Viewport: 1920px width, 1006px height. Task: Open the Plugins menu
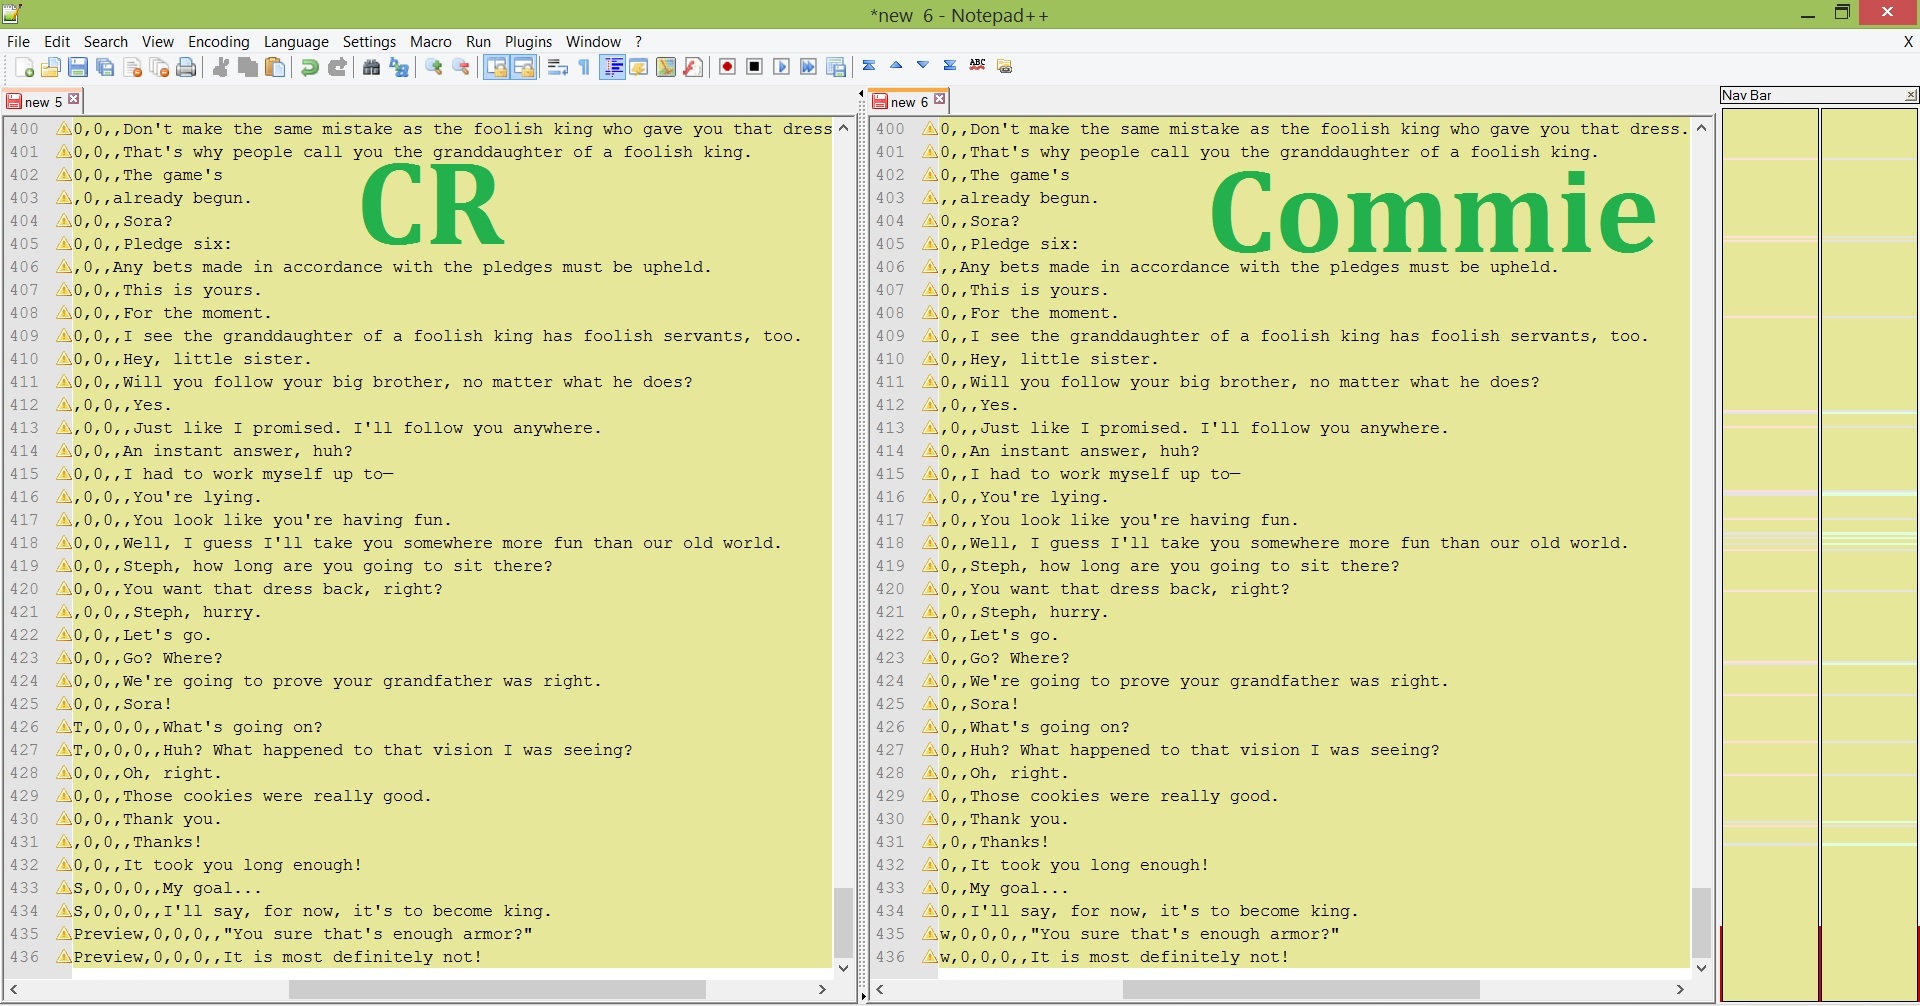(529, 41)
